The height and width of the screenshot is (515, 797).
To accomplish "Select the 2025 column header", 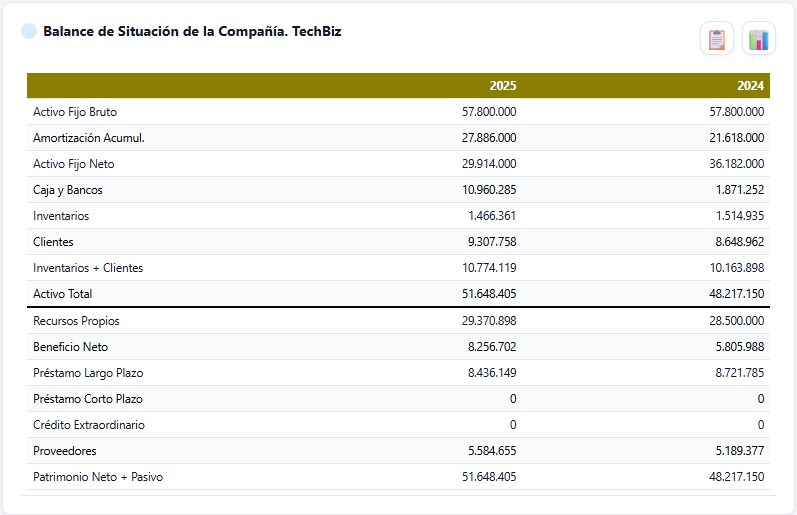I will click(503, 85).
